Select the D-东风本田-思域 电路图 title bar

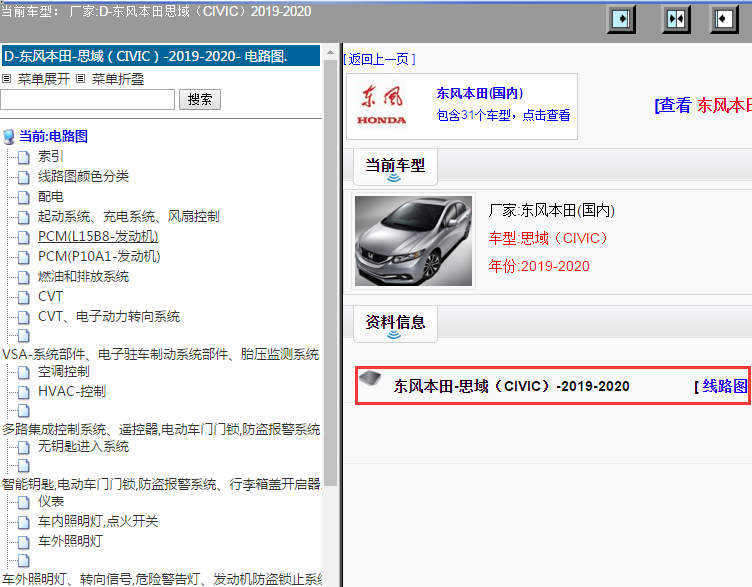pyautogui.click(x=161, y=56)
